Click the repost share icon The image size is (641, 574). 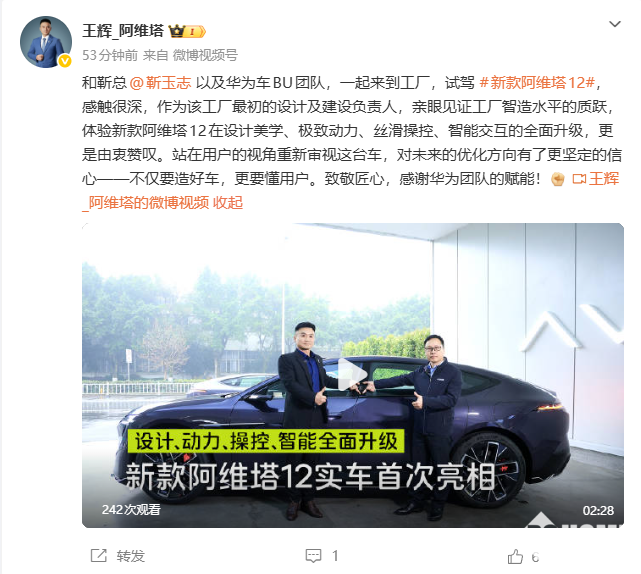[99, 556]
